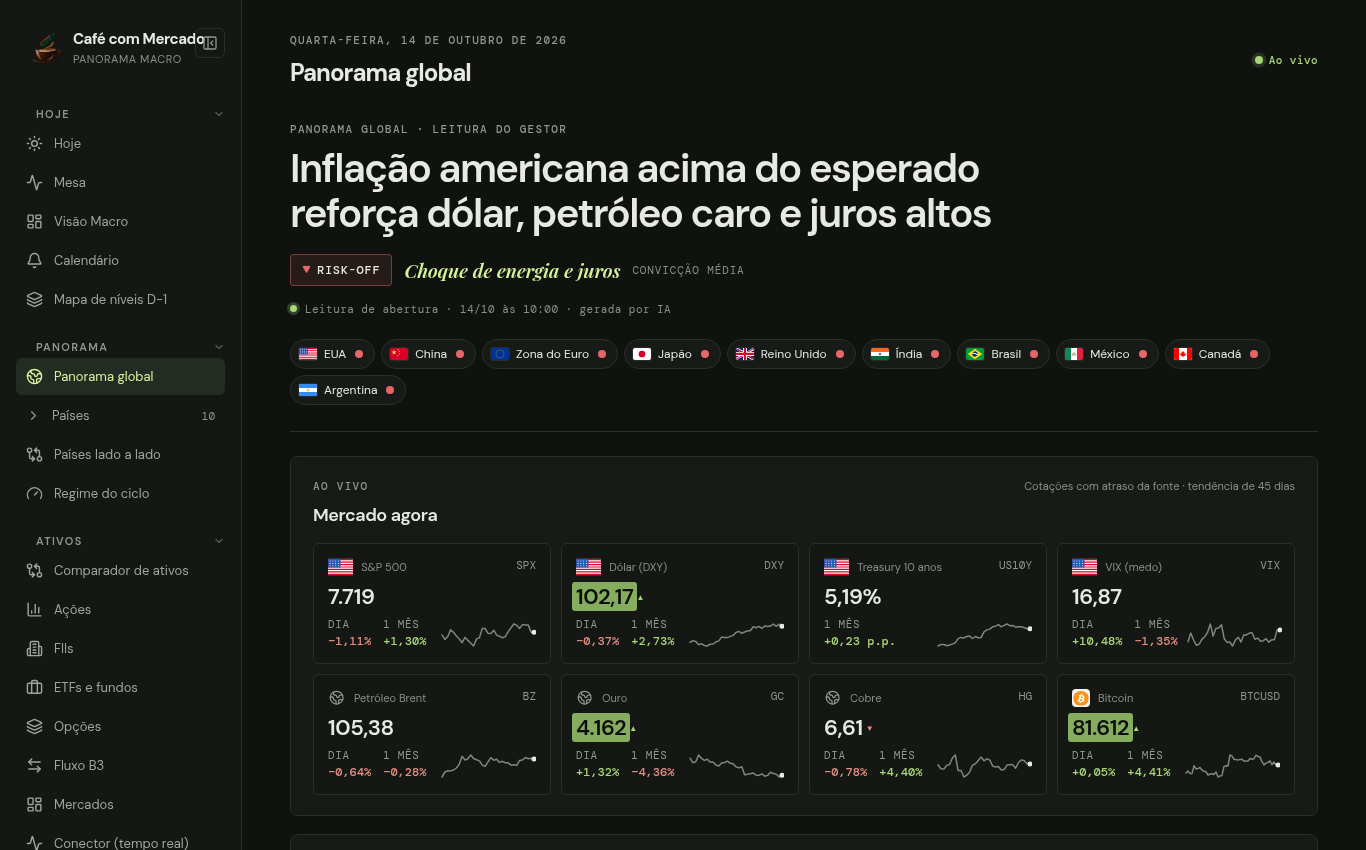The height and width of the screenshot is (850, 1366).
Task: Click the RISK-OFF badge
Action: [341, 270]
